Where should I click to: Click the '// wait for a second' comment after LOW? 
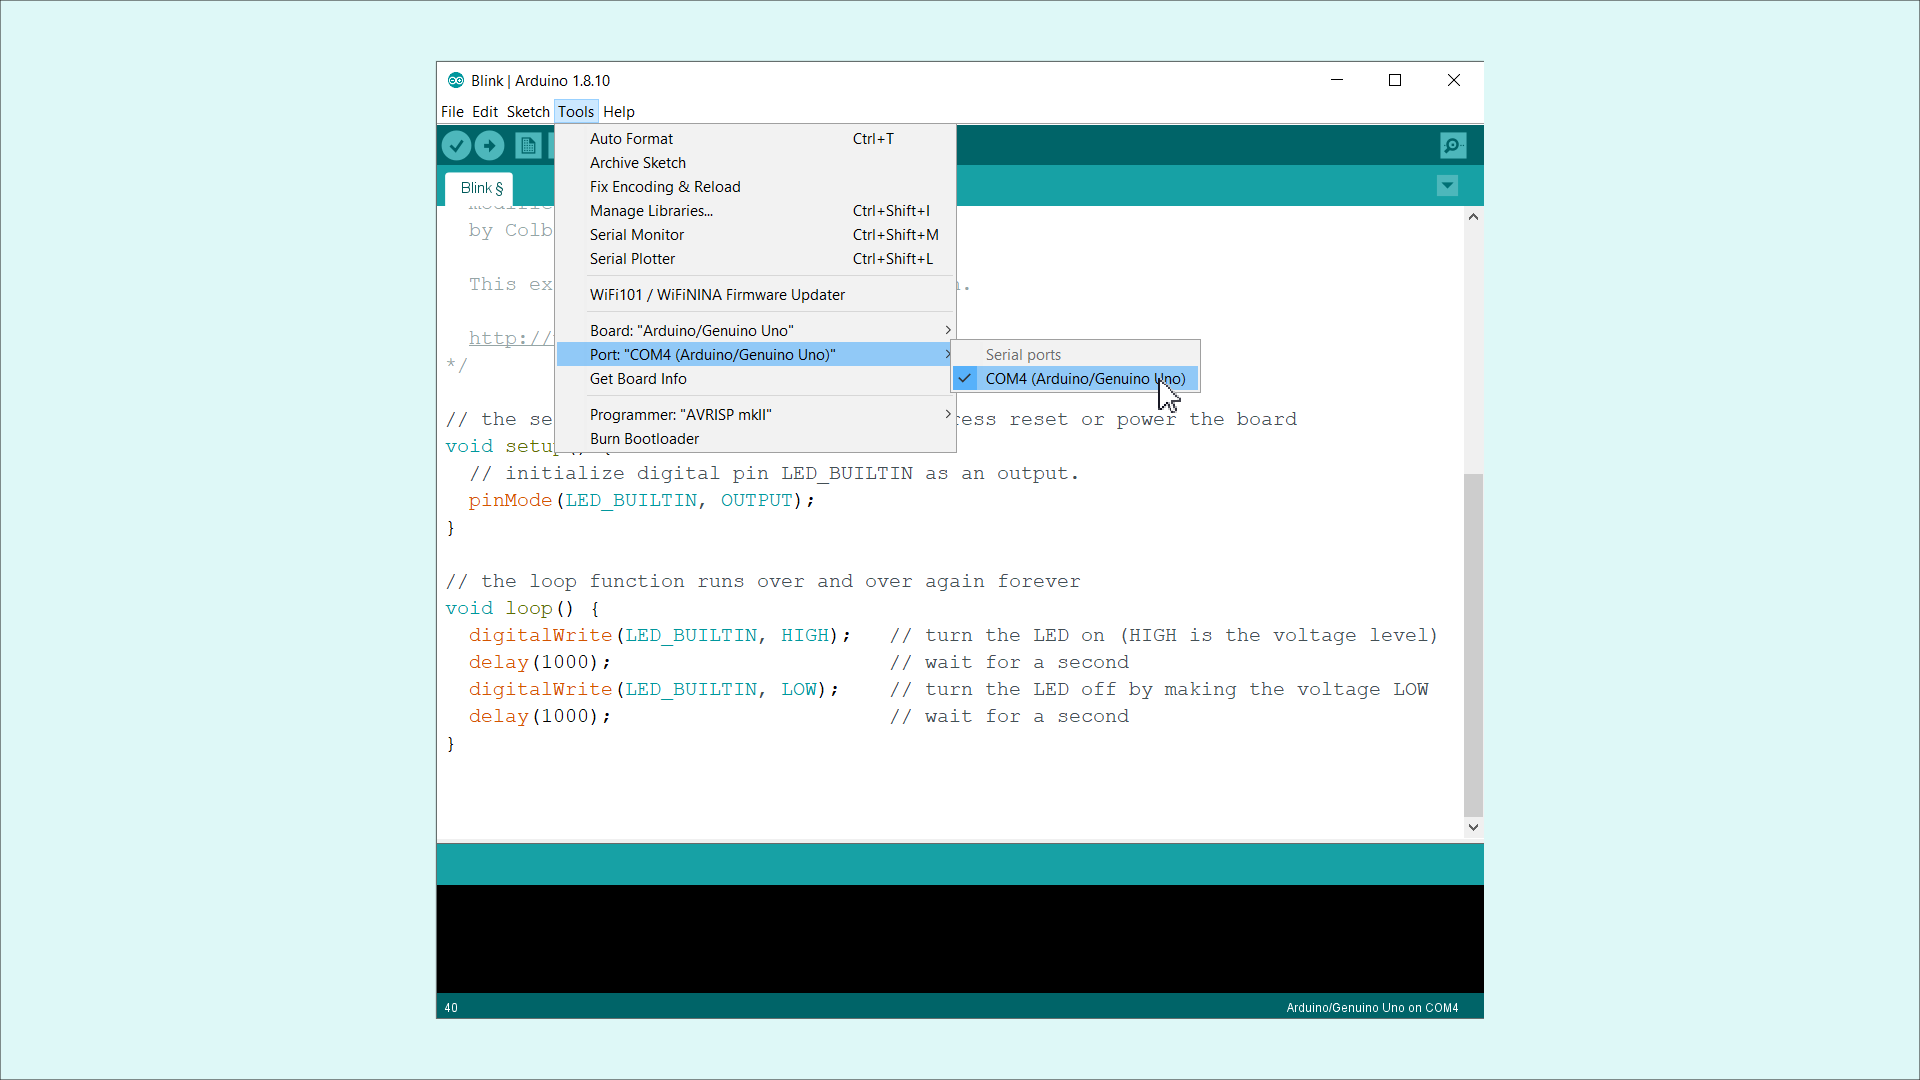[x=1009, y=716]
